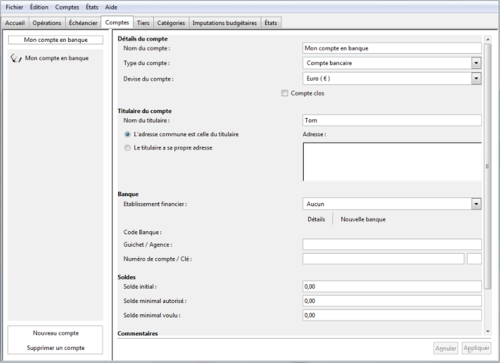Click the Numéro de compte input field
Image resolution: width=500 pixels, height=363 pixels.
pyautogui.click(x=383, y=259)
